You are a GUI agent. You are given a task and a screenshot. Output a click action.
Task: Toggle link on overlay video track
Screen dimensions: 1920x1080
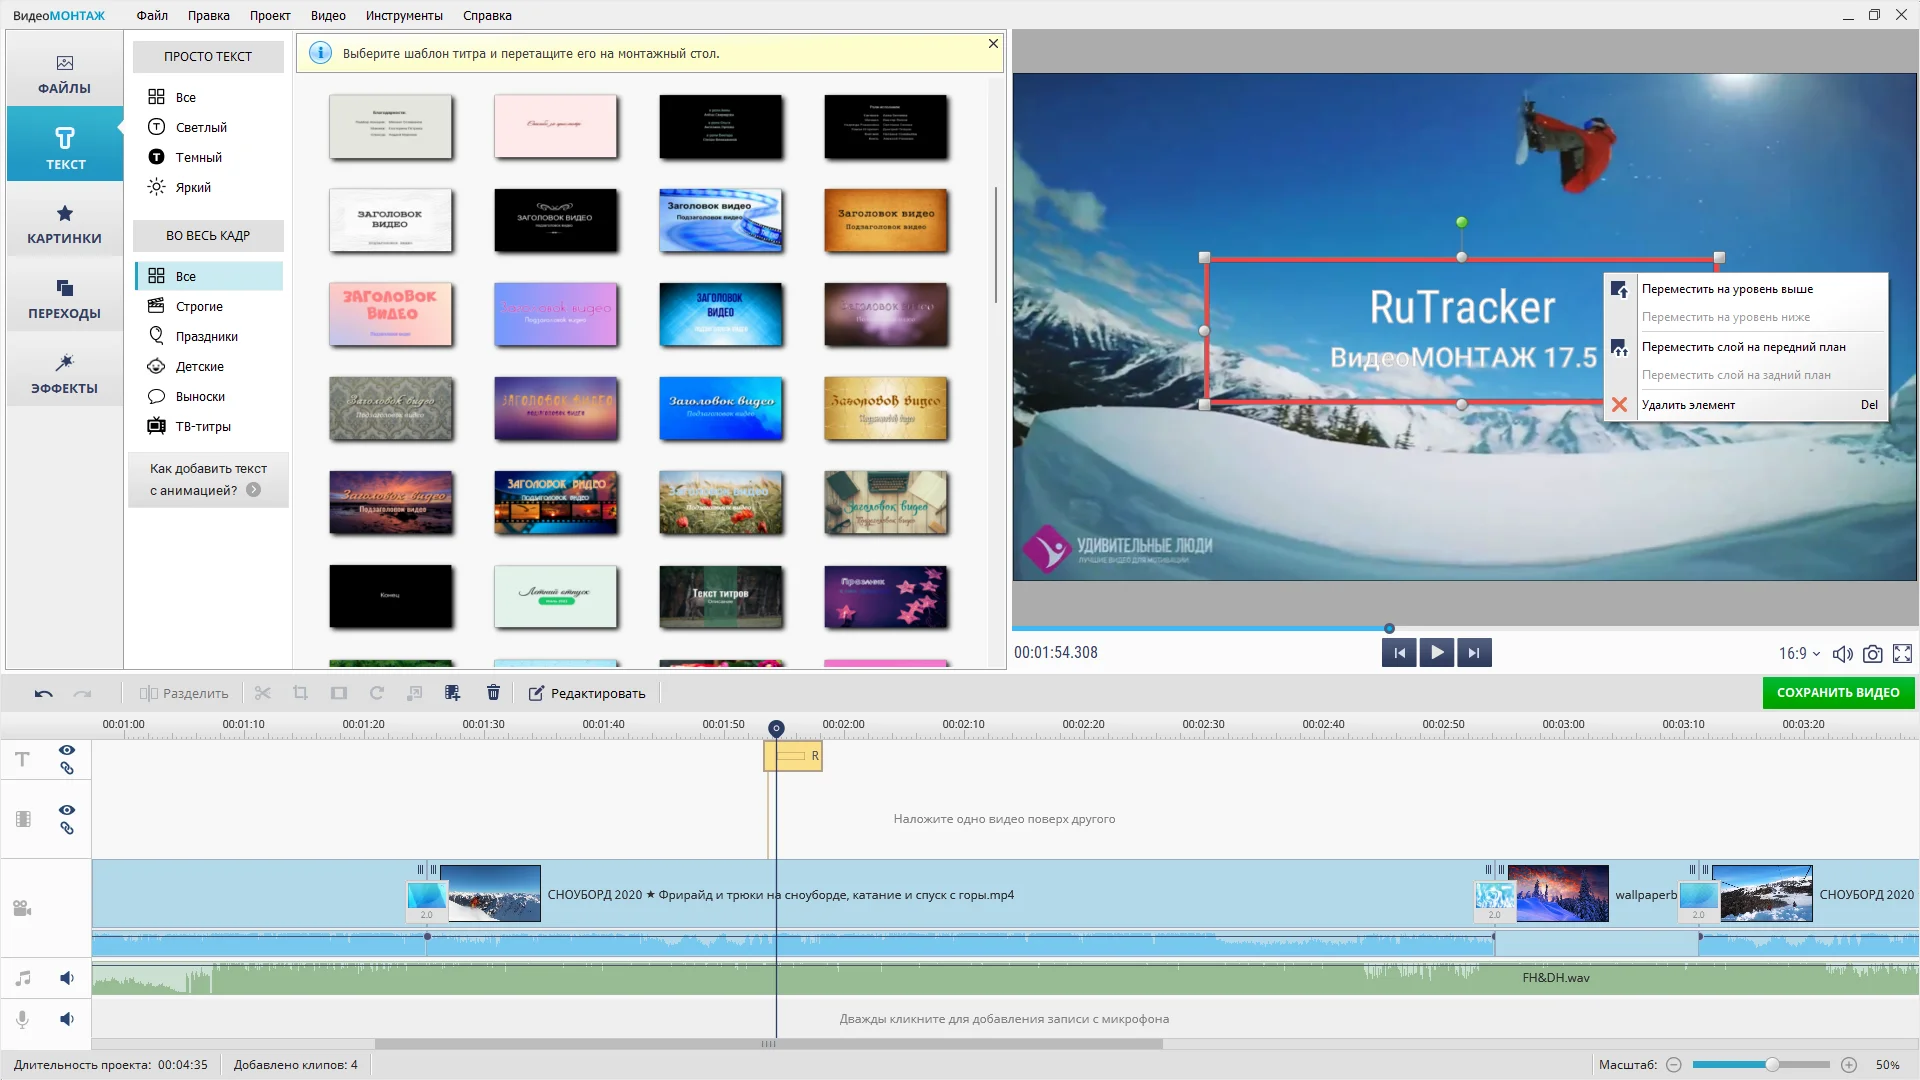pos(67,828)
